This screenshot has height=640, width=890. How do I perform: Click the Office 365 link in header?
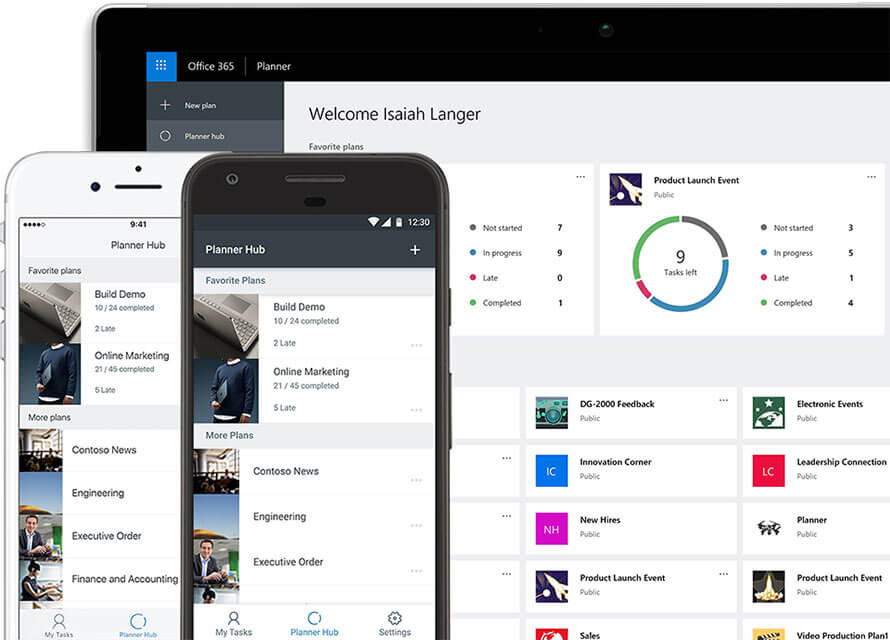click(210, 66)
